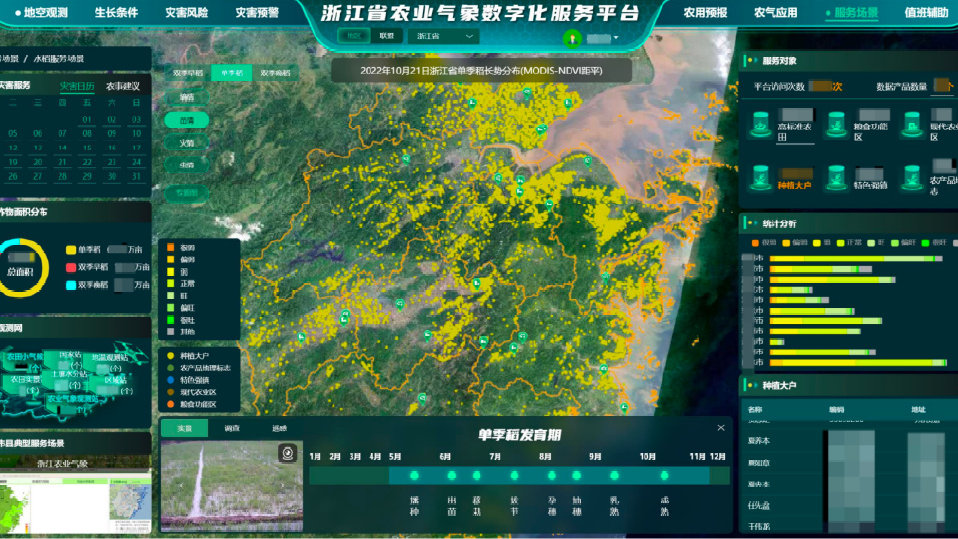
Task: Open the 浙江省 region dropdown
Action: (x=445, y=36)
